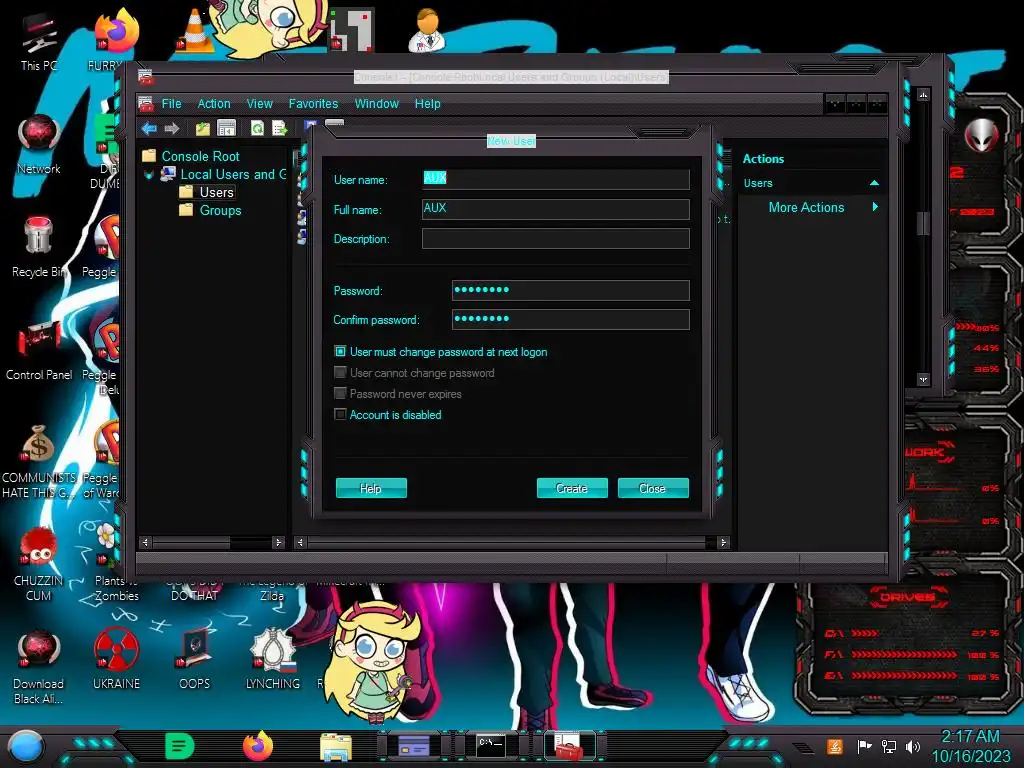
Task: Click the Export List toolbar icon
Action: (x=280, y=129)
